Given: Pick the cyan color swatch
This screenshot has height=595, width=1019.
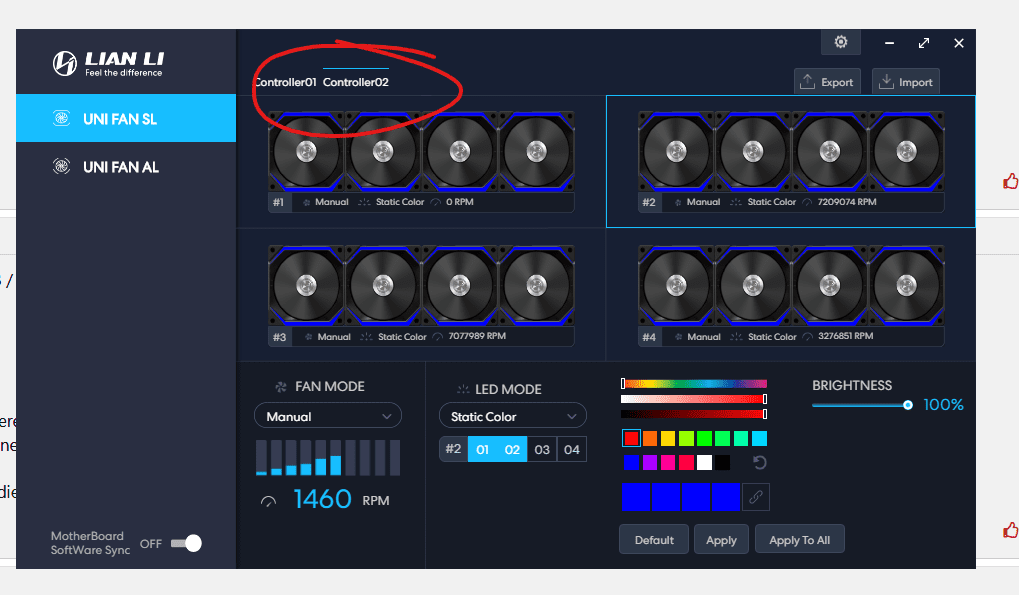Looking at the screenshot, I should click(x=759, y=438).
